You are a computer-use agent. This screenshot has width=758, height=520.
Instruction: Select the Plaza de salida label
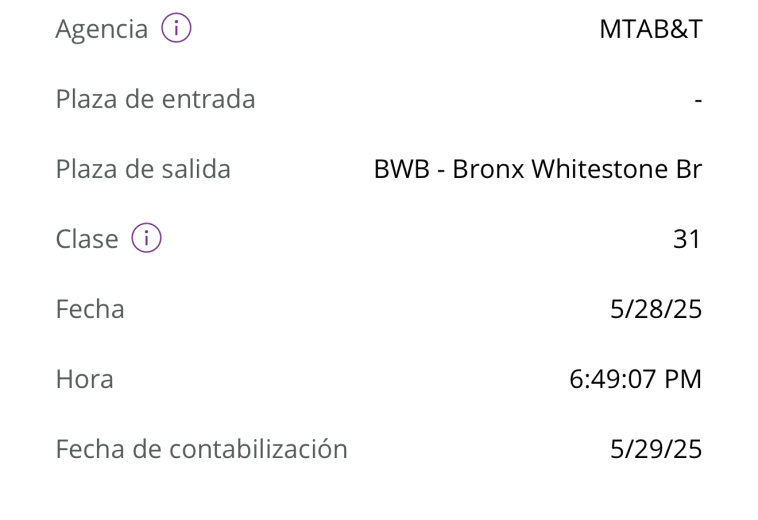coord(143,169)
